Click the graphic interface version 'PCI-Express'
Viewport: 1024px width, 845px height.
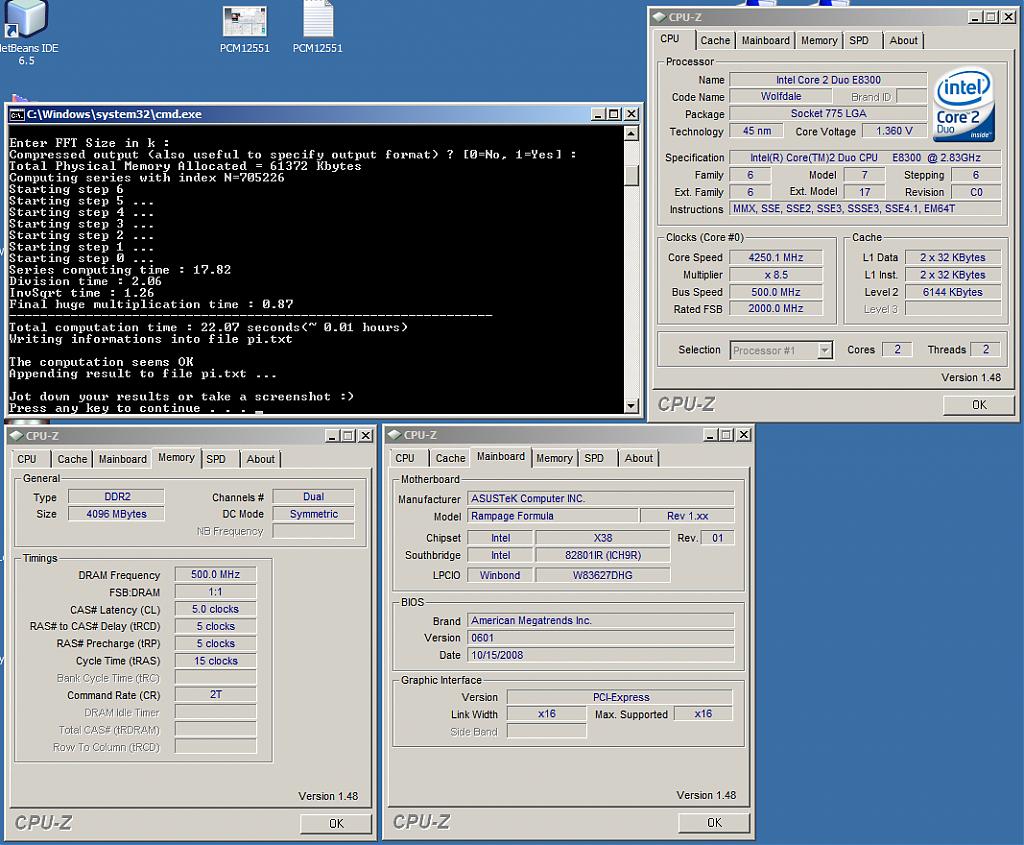[x=620, y=697]
